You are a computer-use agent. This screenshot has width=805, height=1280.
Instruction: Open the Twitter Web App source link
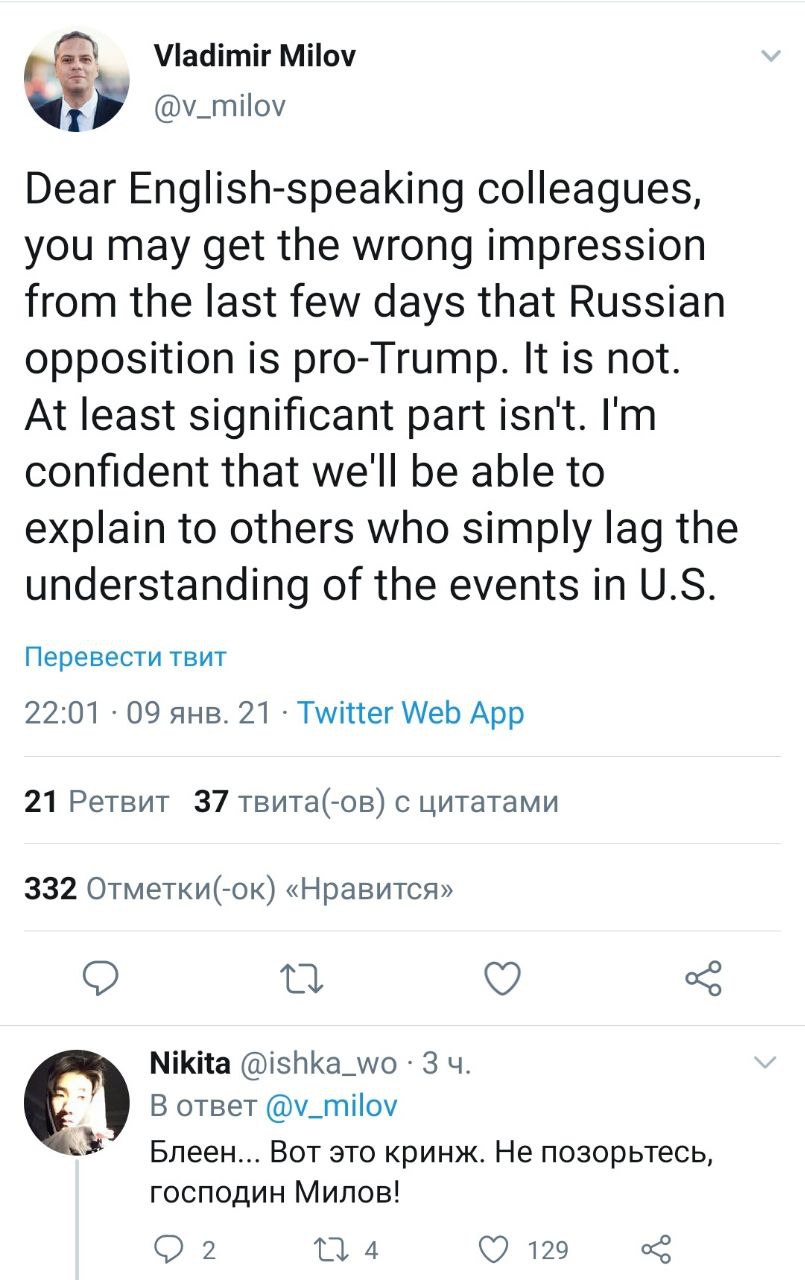[x=410, y=713]
